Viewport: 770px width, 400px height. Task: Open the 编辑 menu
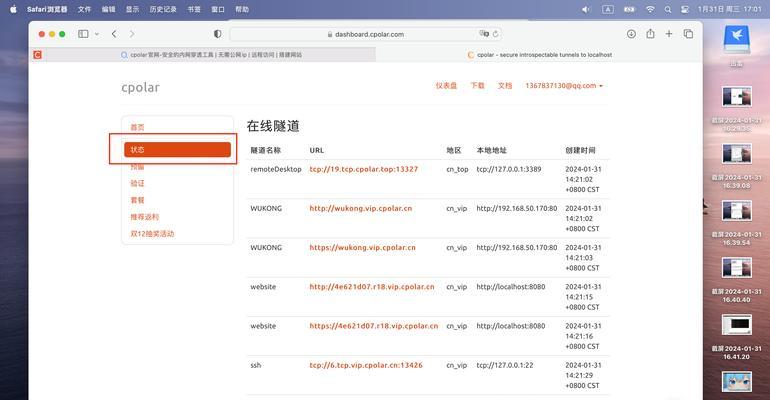(109, 9)
